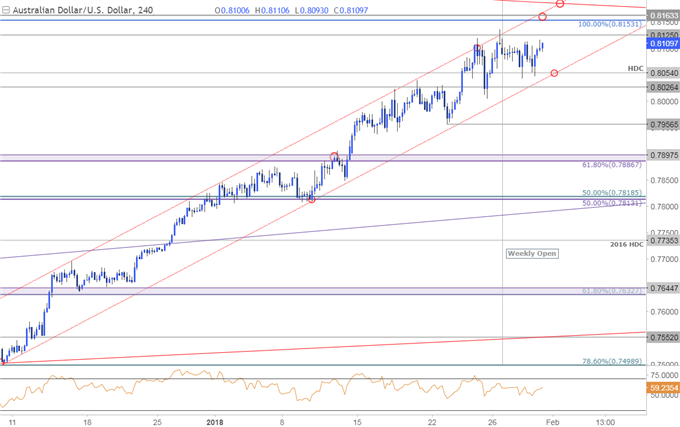Click the date axis label 2018
The width and height of the screenshot is (680, 427).
tap(215, 422)
